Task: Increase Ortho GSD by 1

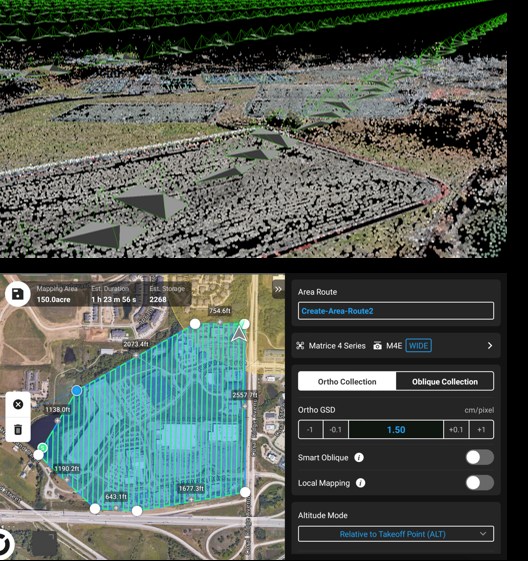Action: 481,429
